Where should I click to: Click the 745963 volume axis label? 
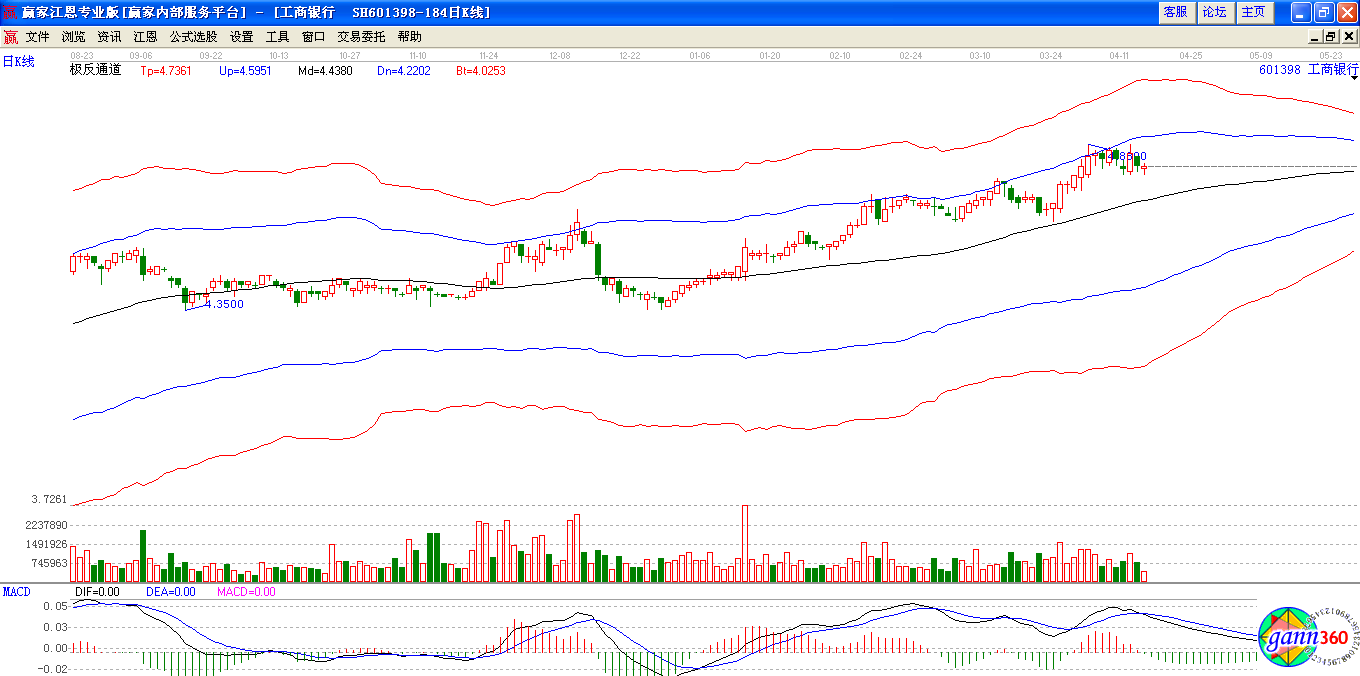(48, 563)
